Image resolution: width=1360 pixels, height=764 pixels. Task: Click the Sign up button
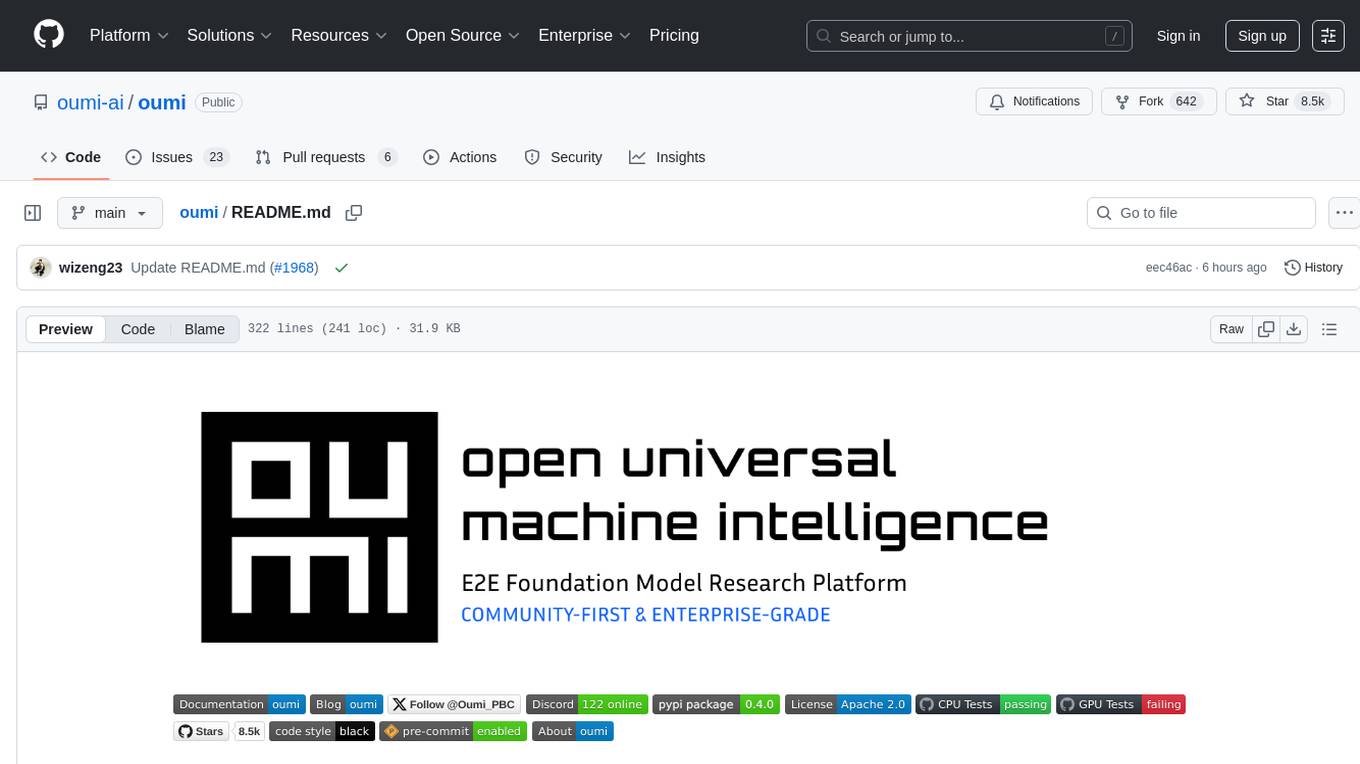[x=1262, y=36]
